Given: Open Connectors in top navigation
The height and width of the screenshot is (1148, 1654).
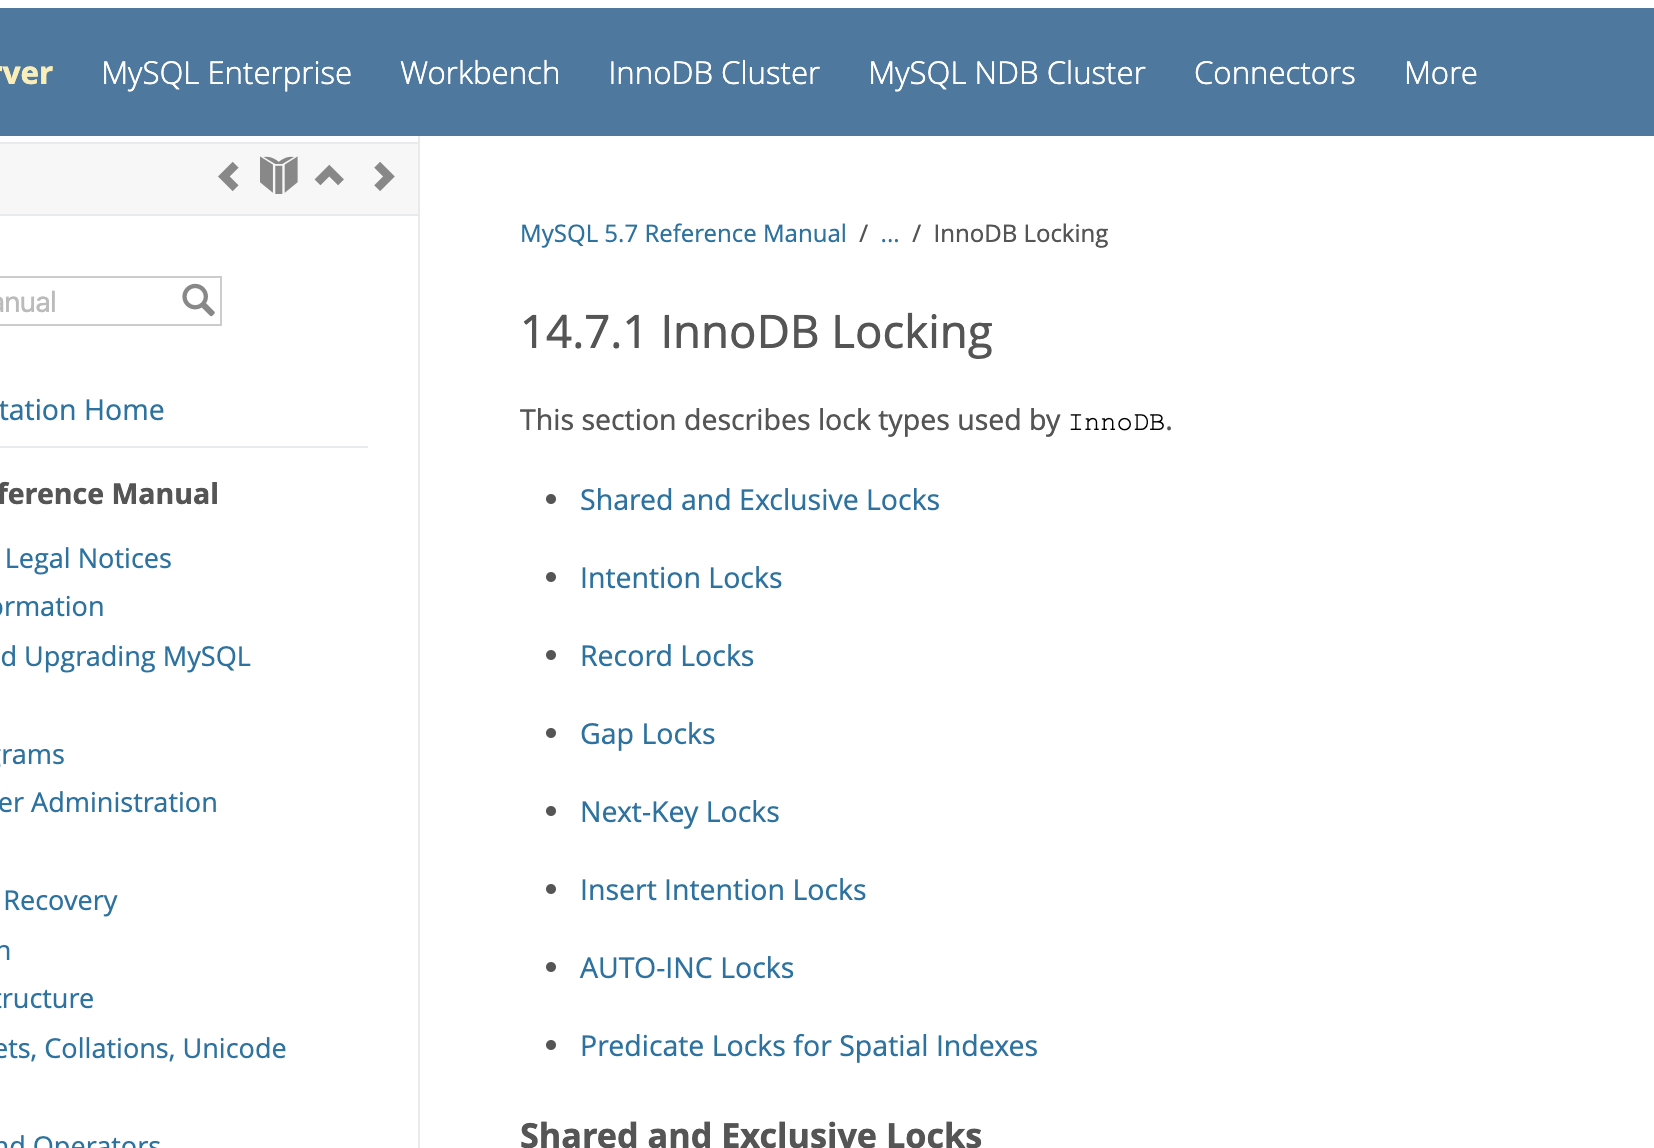Looking at the screenshot, I should (x=1275, y=73).
